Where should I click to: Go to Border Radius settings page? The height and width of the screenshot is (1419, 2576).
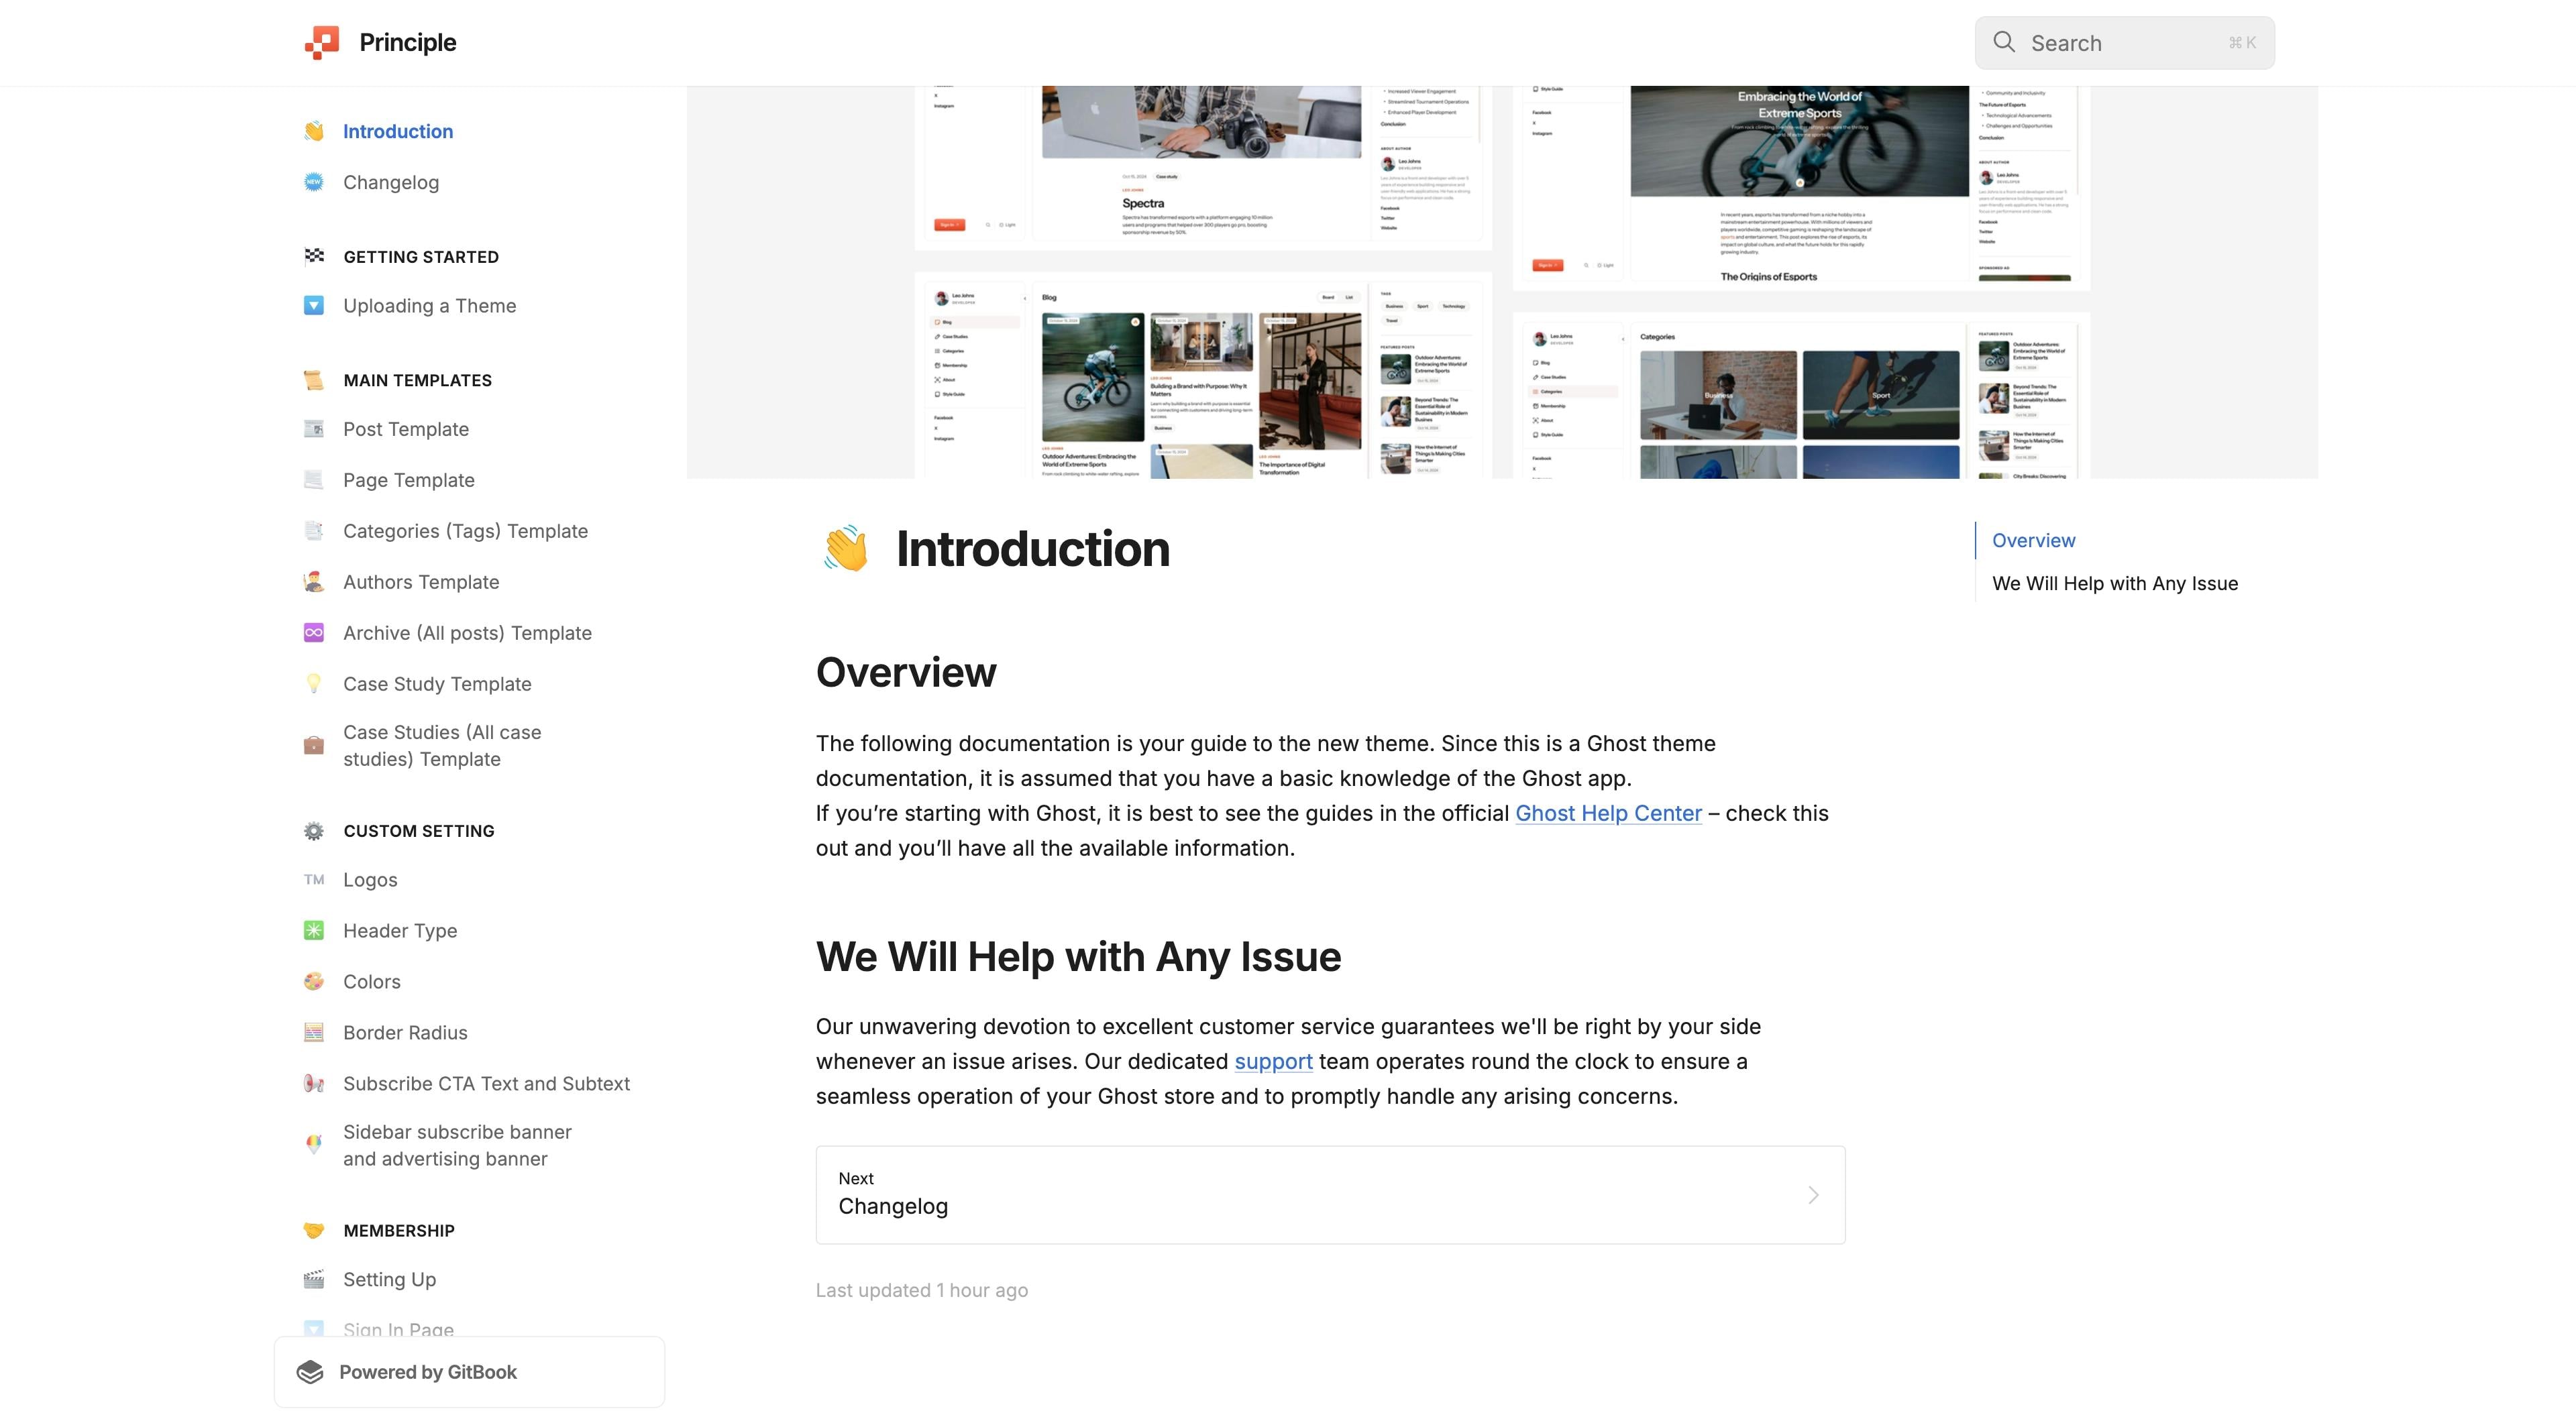pyautogui.click(x=404, y=1033)
